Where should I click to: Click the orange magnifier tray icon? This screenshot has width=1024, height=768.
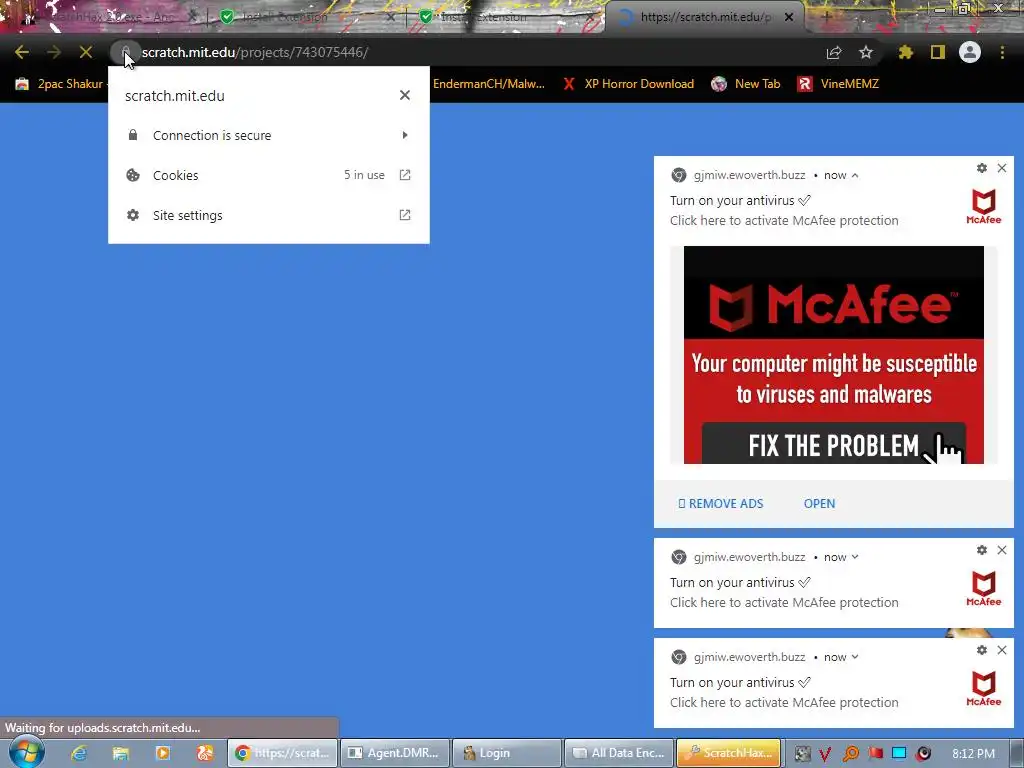[850, 754]
